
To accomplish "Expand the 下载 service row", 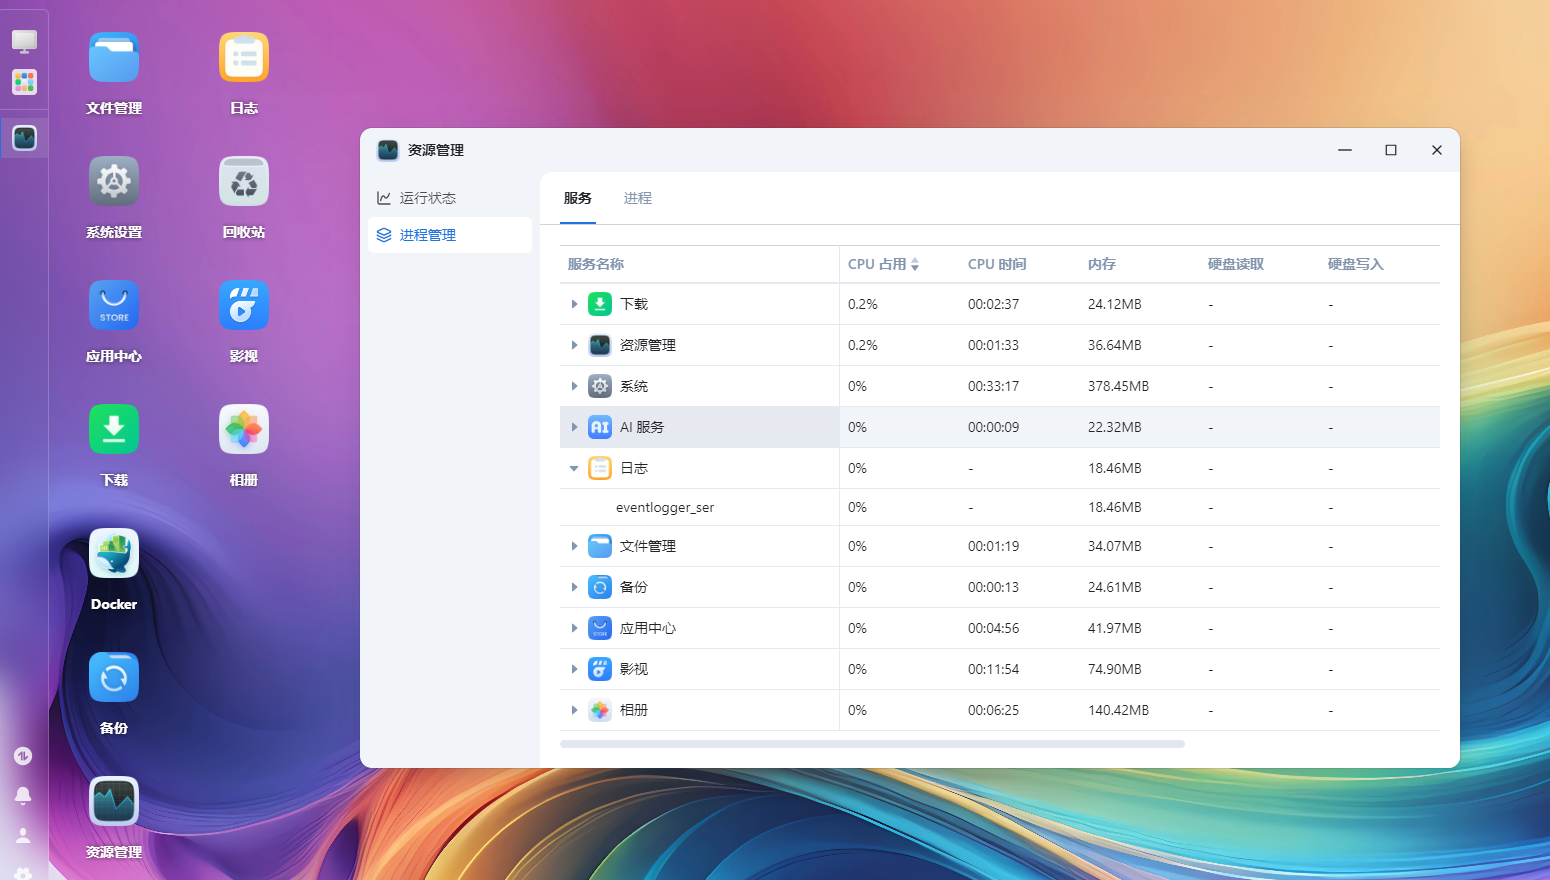I will point(574,304).
